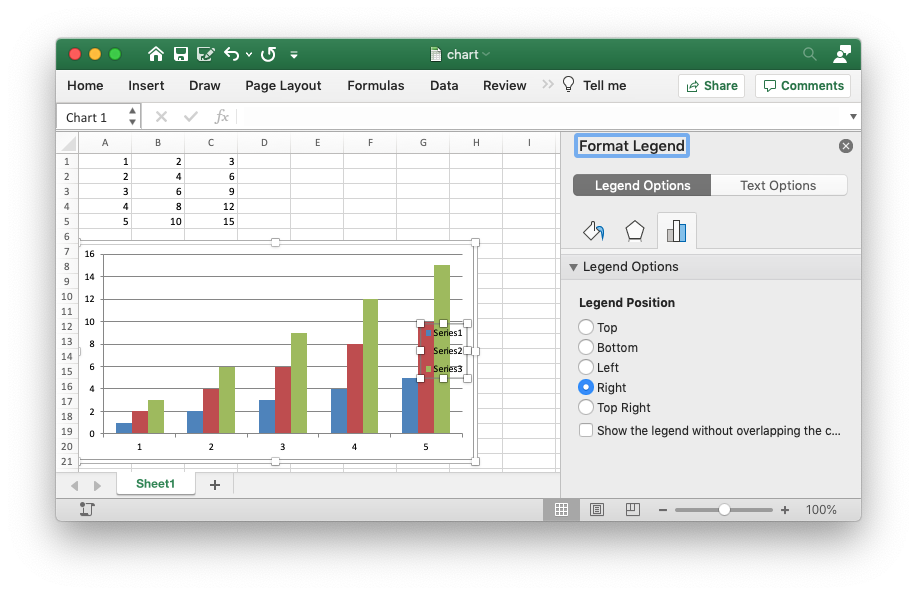Set legend position to Top
The height and width of the screenshot is (595, 917).
coord(585,327)
